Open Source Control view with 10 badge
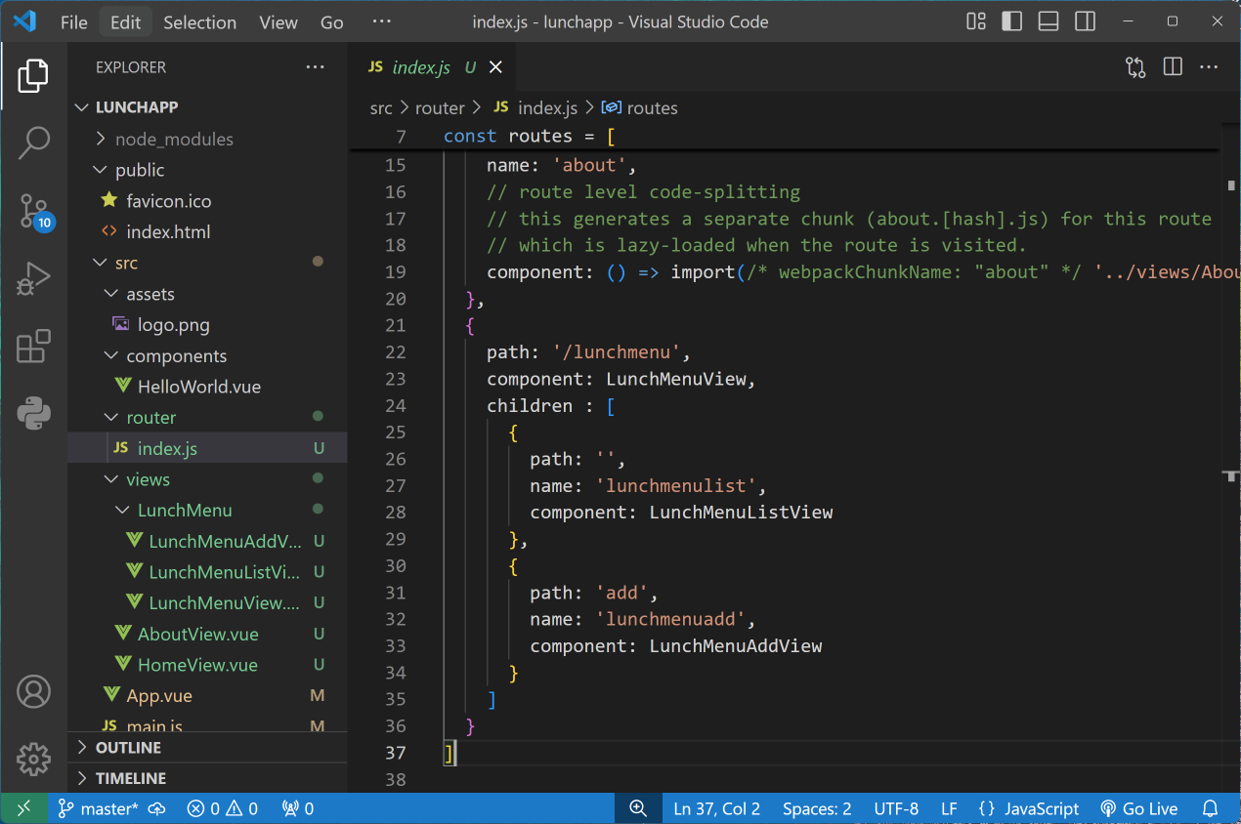Screen dimensions: 1241x824 [35, 212]
